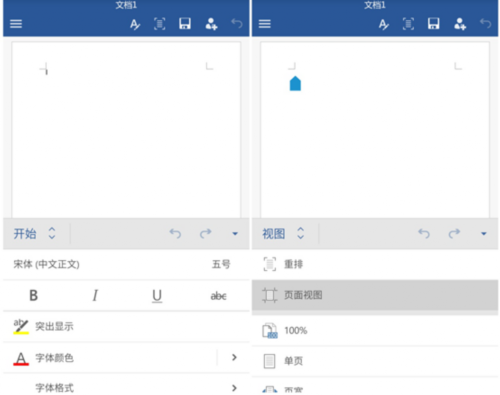Collapse the 视图 ribbon with down triangle

point(484,234)
